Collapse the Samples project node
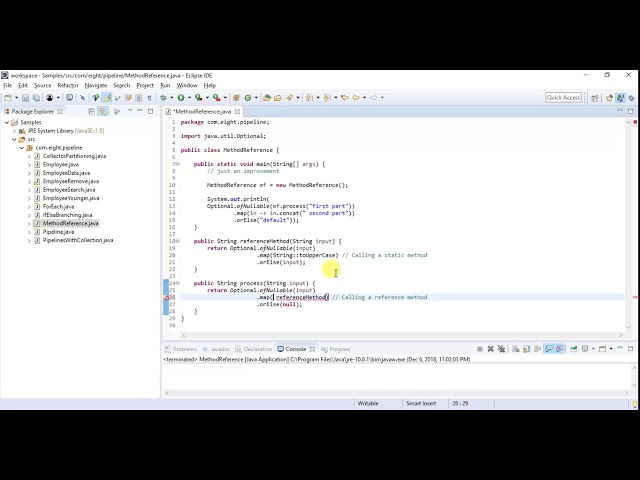 click(7, 122)
